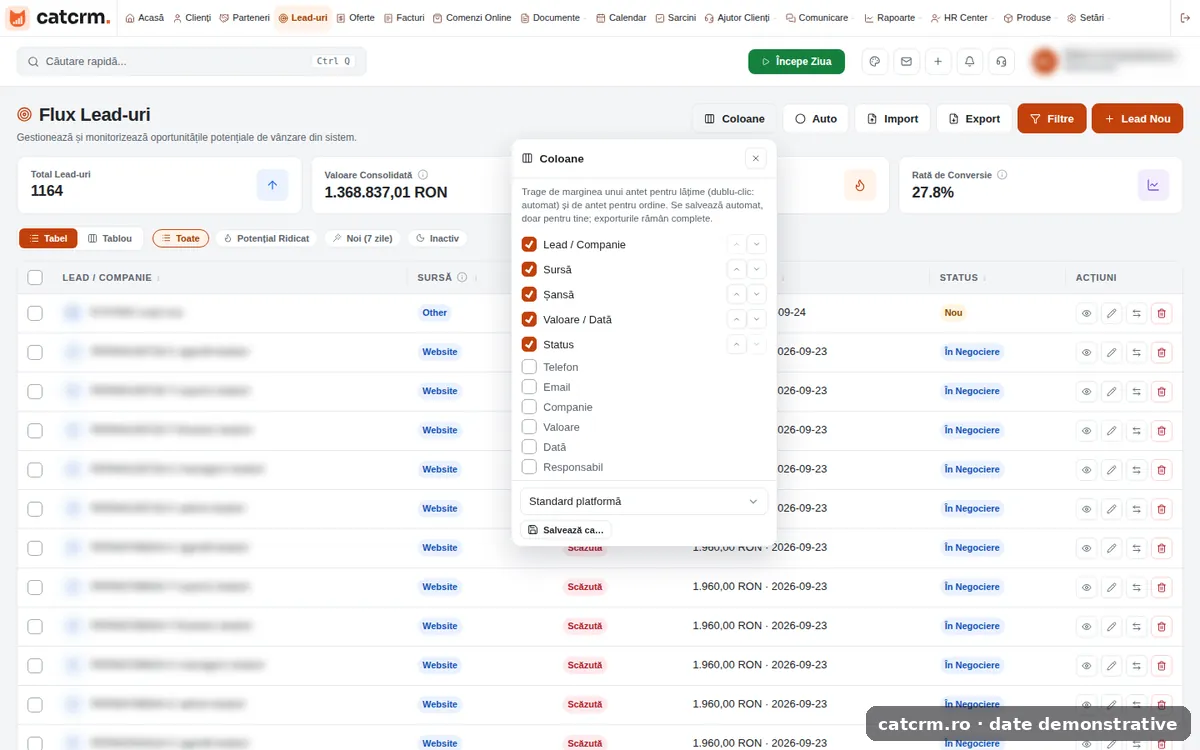Open the Setări menu

(x=1086, y=18)
